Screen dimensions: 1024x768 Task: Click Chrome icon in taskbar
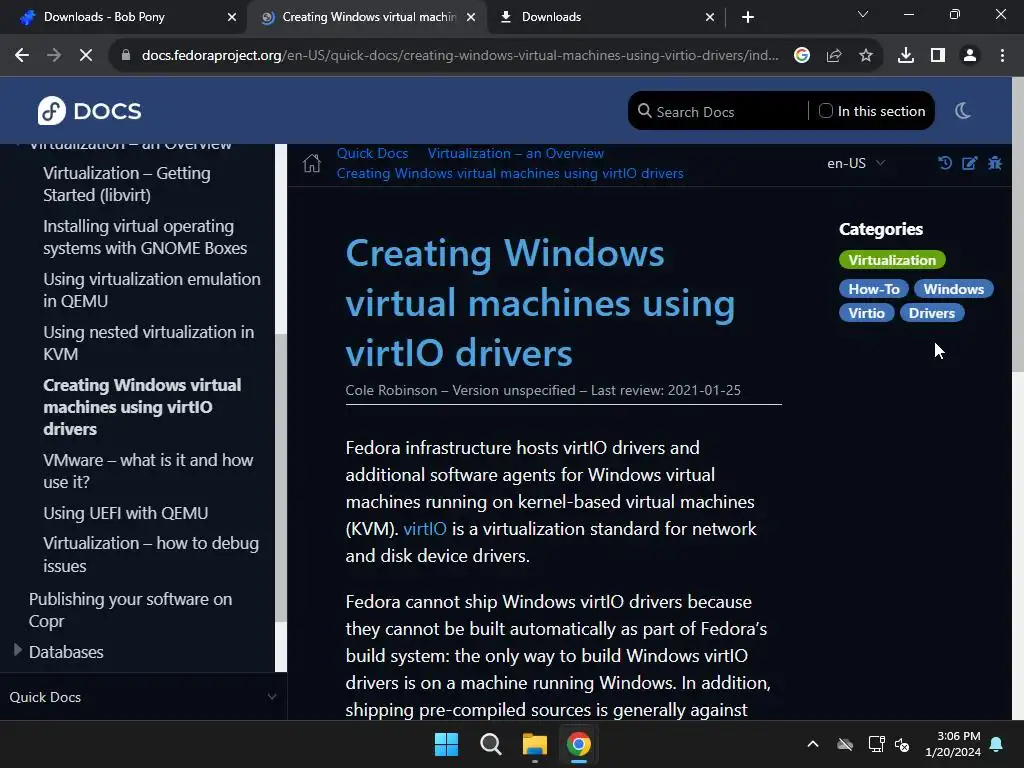coord(579,744)
